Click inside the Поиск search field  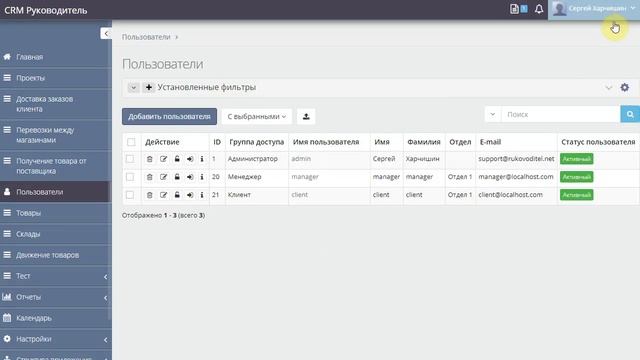pyautogui.click(x=560, y=114)
